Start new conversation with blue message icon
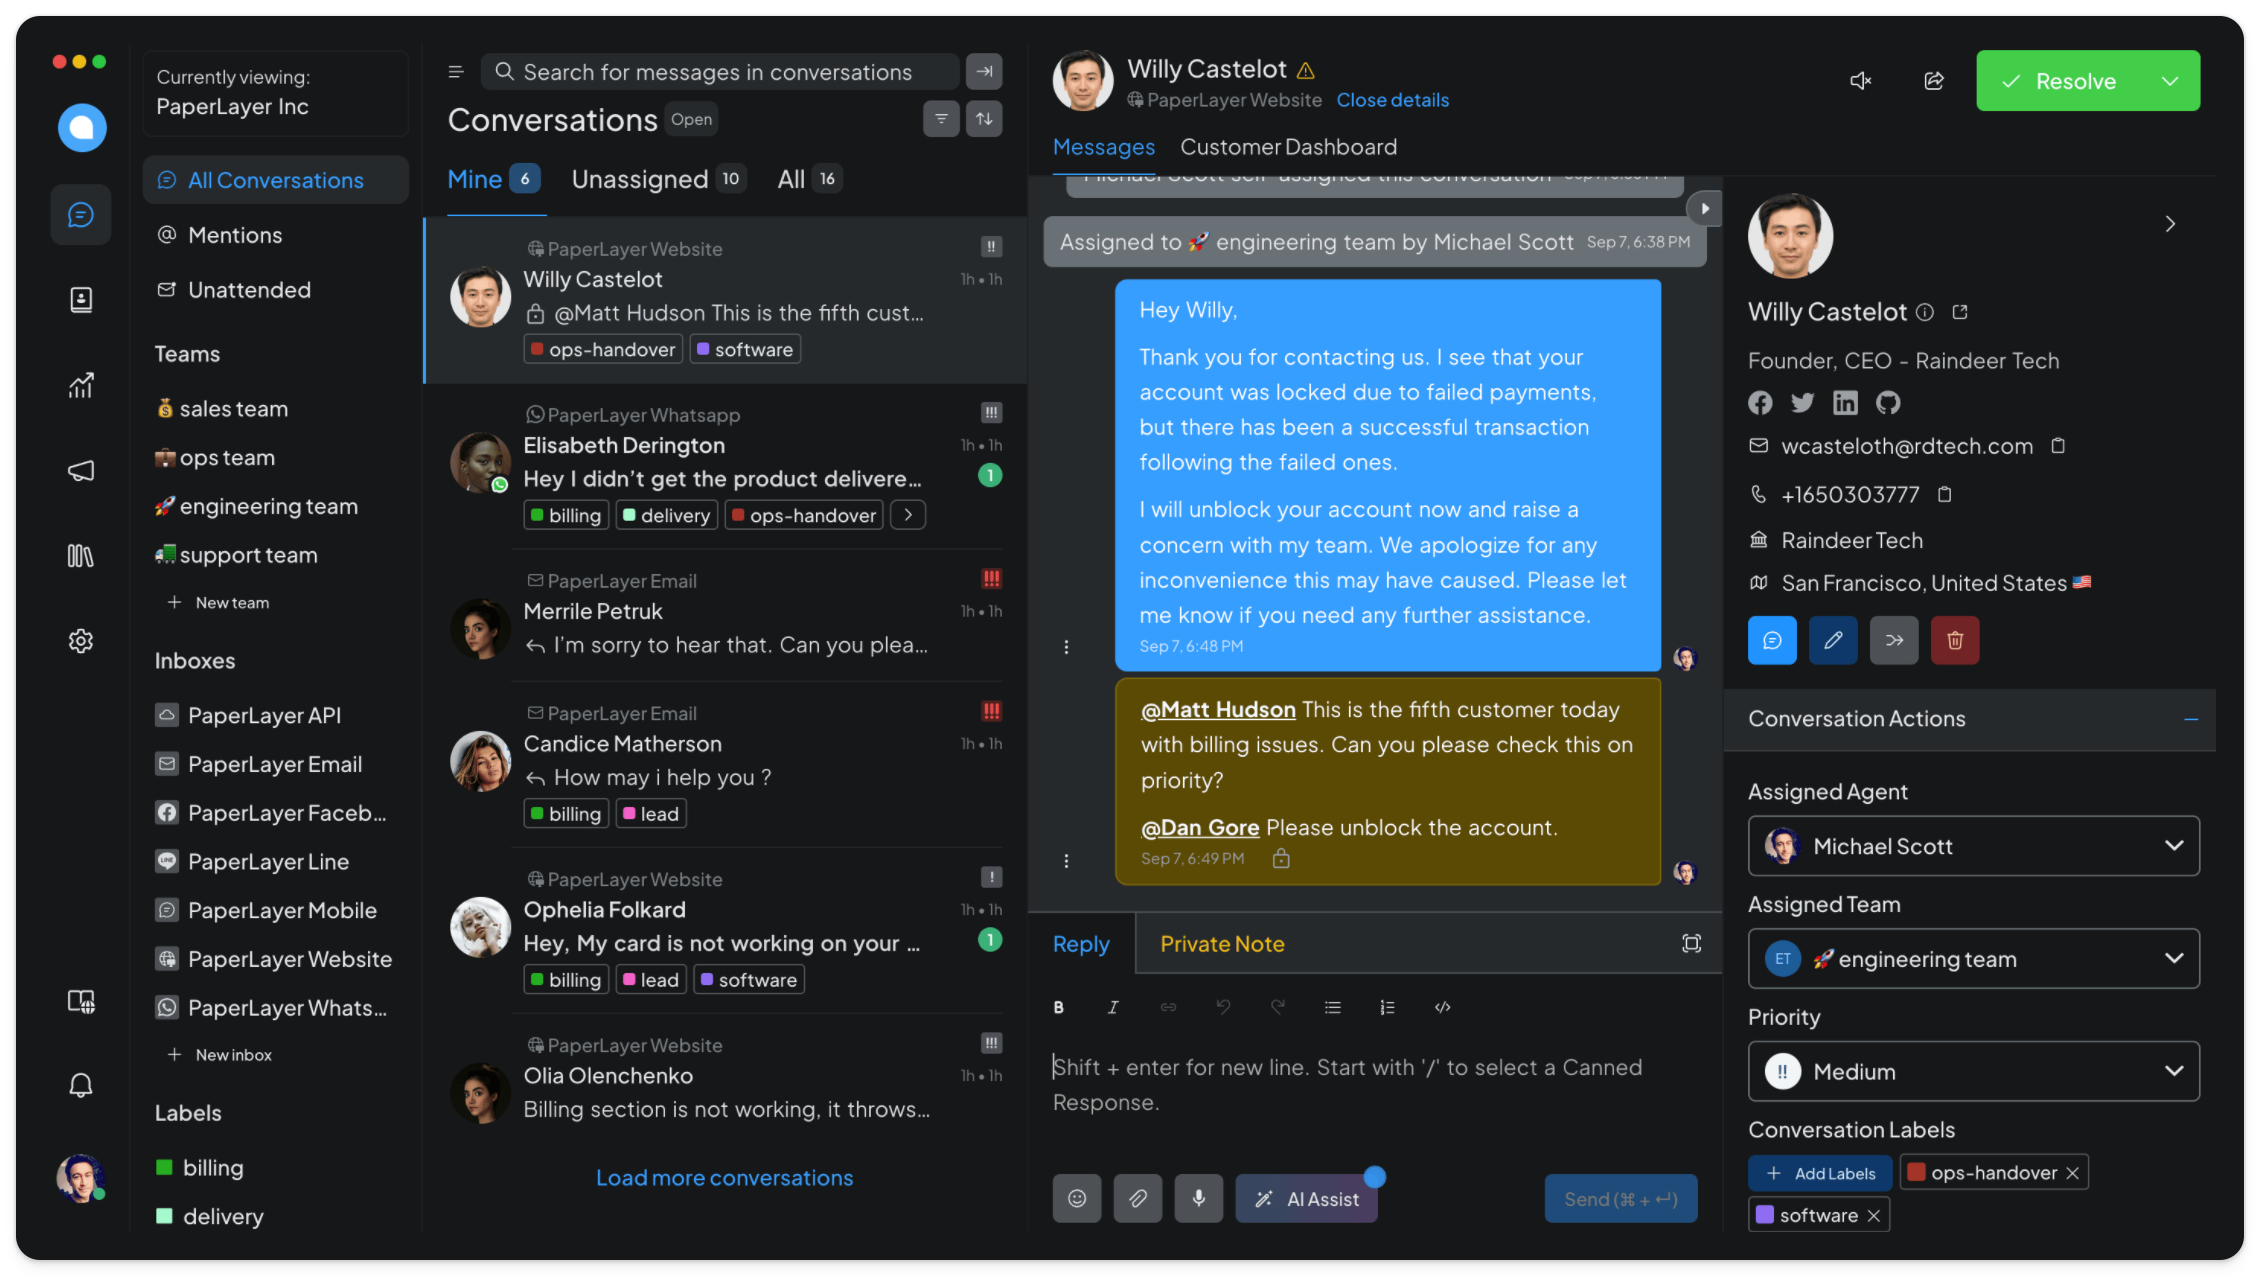Viewport: 2260px width, 1276px height. coord(1772,641)
